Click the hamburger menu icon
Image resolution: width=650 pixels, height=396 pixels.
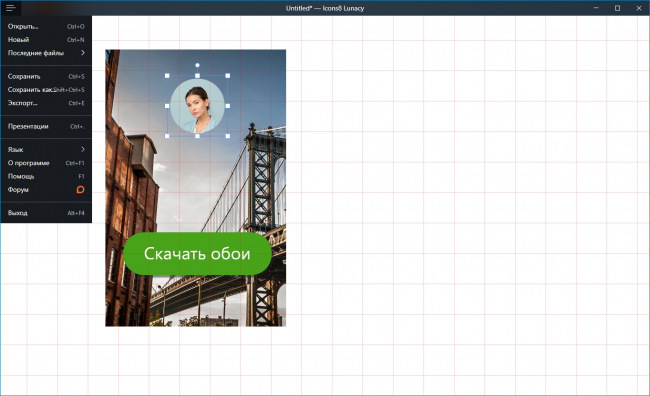click(11, 8)
